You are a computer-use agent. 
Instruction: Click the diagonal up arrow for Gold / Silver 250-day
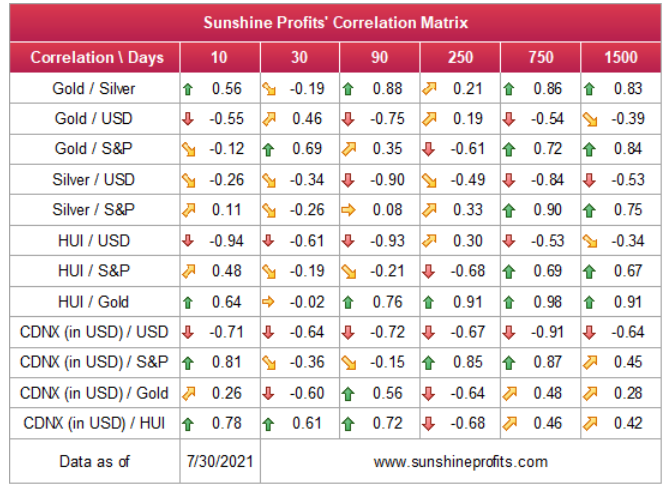coord(429,89)
